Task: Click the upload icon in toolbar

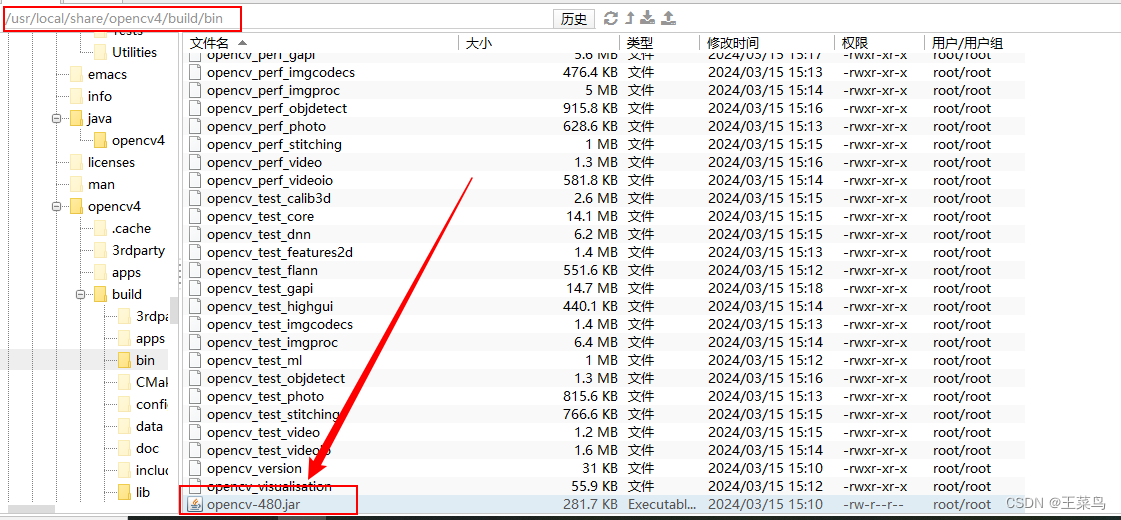Action: pos(668,19)
